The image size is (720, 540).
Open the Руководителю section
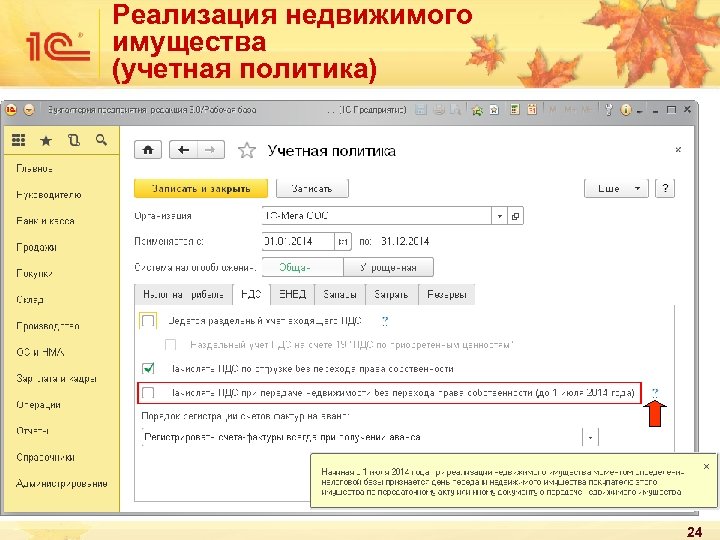[49, 195]
